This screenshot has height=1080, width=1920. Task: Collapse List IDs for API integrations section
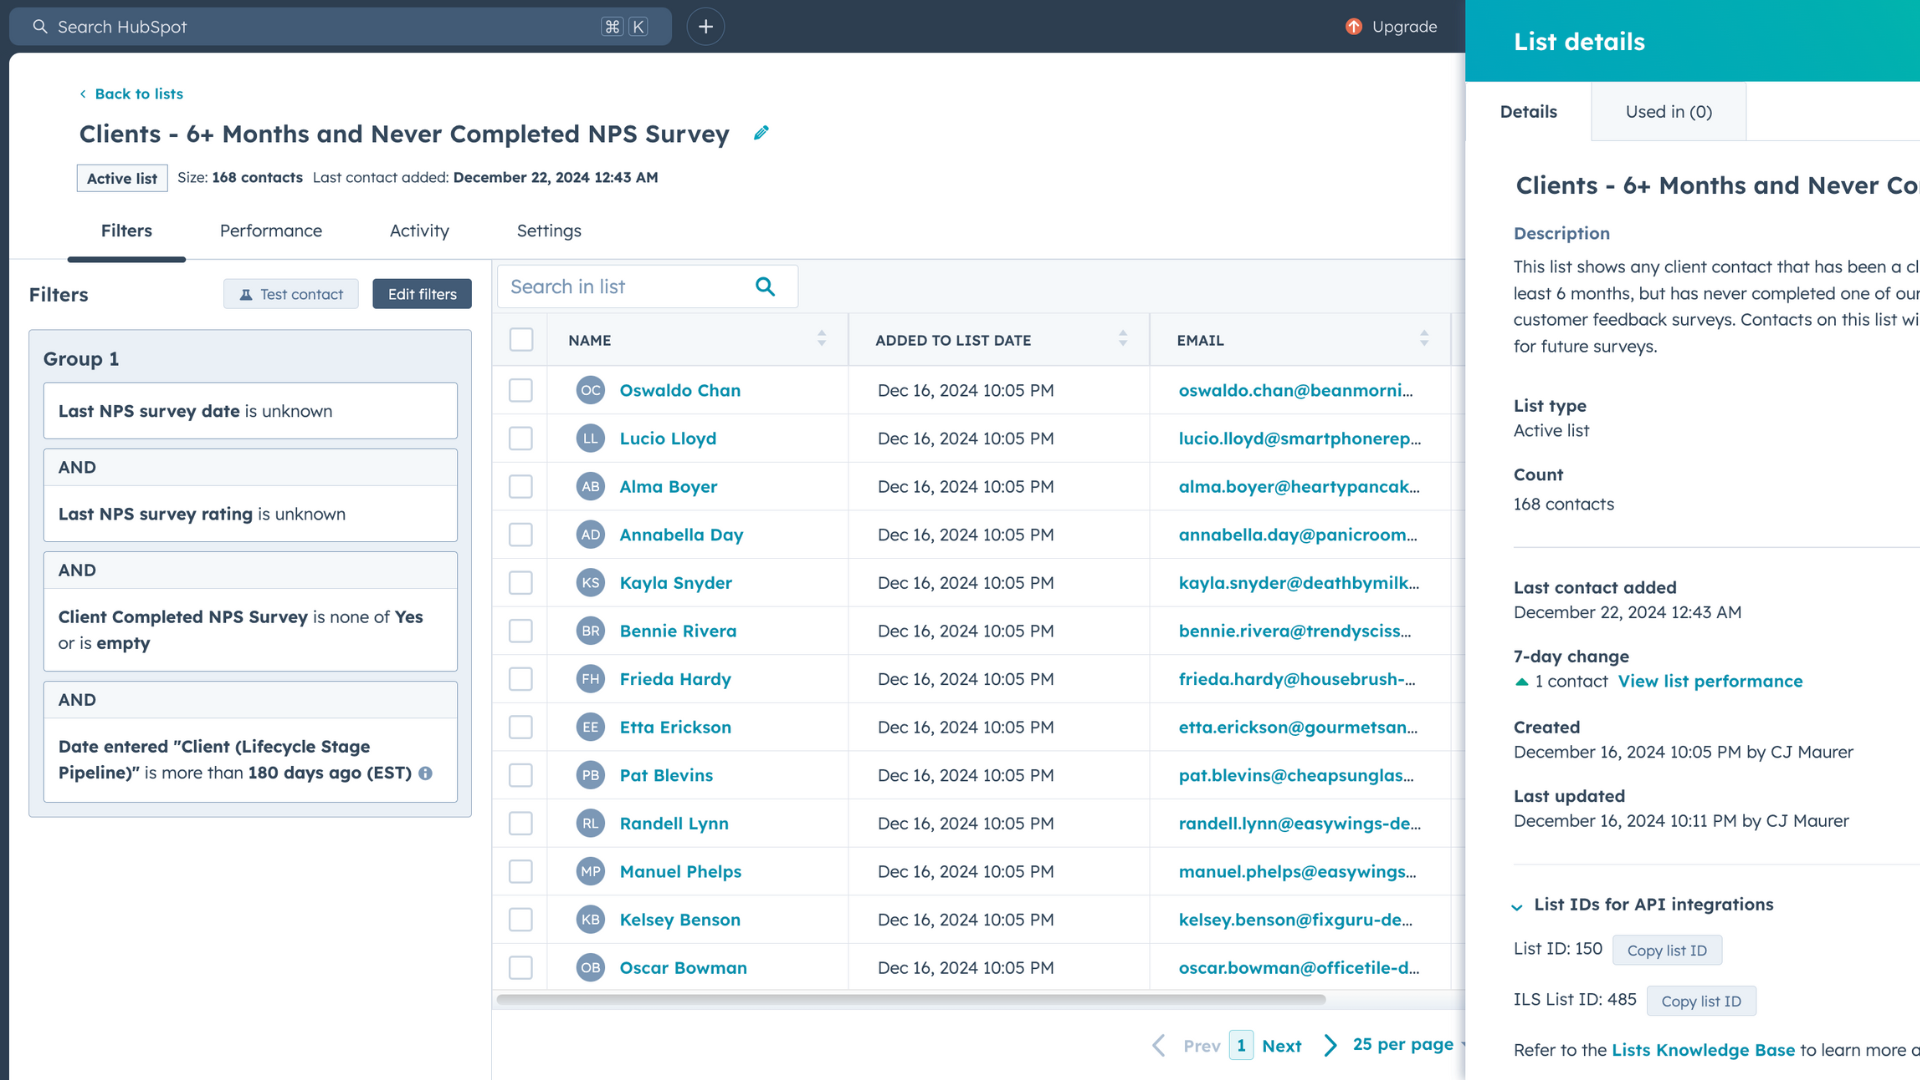coord(1517,906)
